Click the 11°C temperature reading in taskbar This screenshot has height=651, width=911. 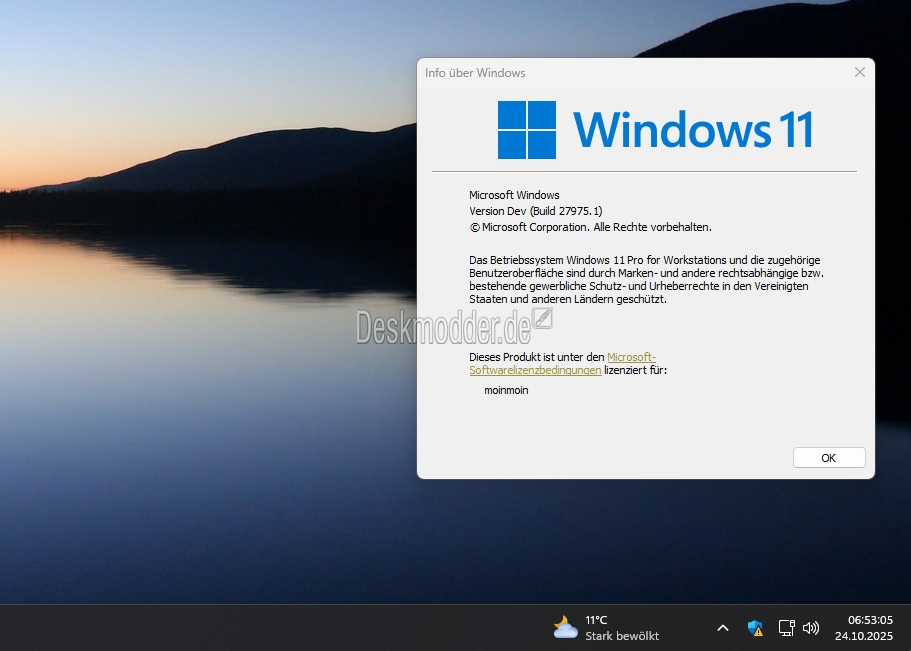[x=596, y=620]
